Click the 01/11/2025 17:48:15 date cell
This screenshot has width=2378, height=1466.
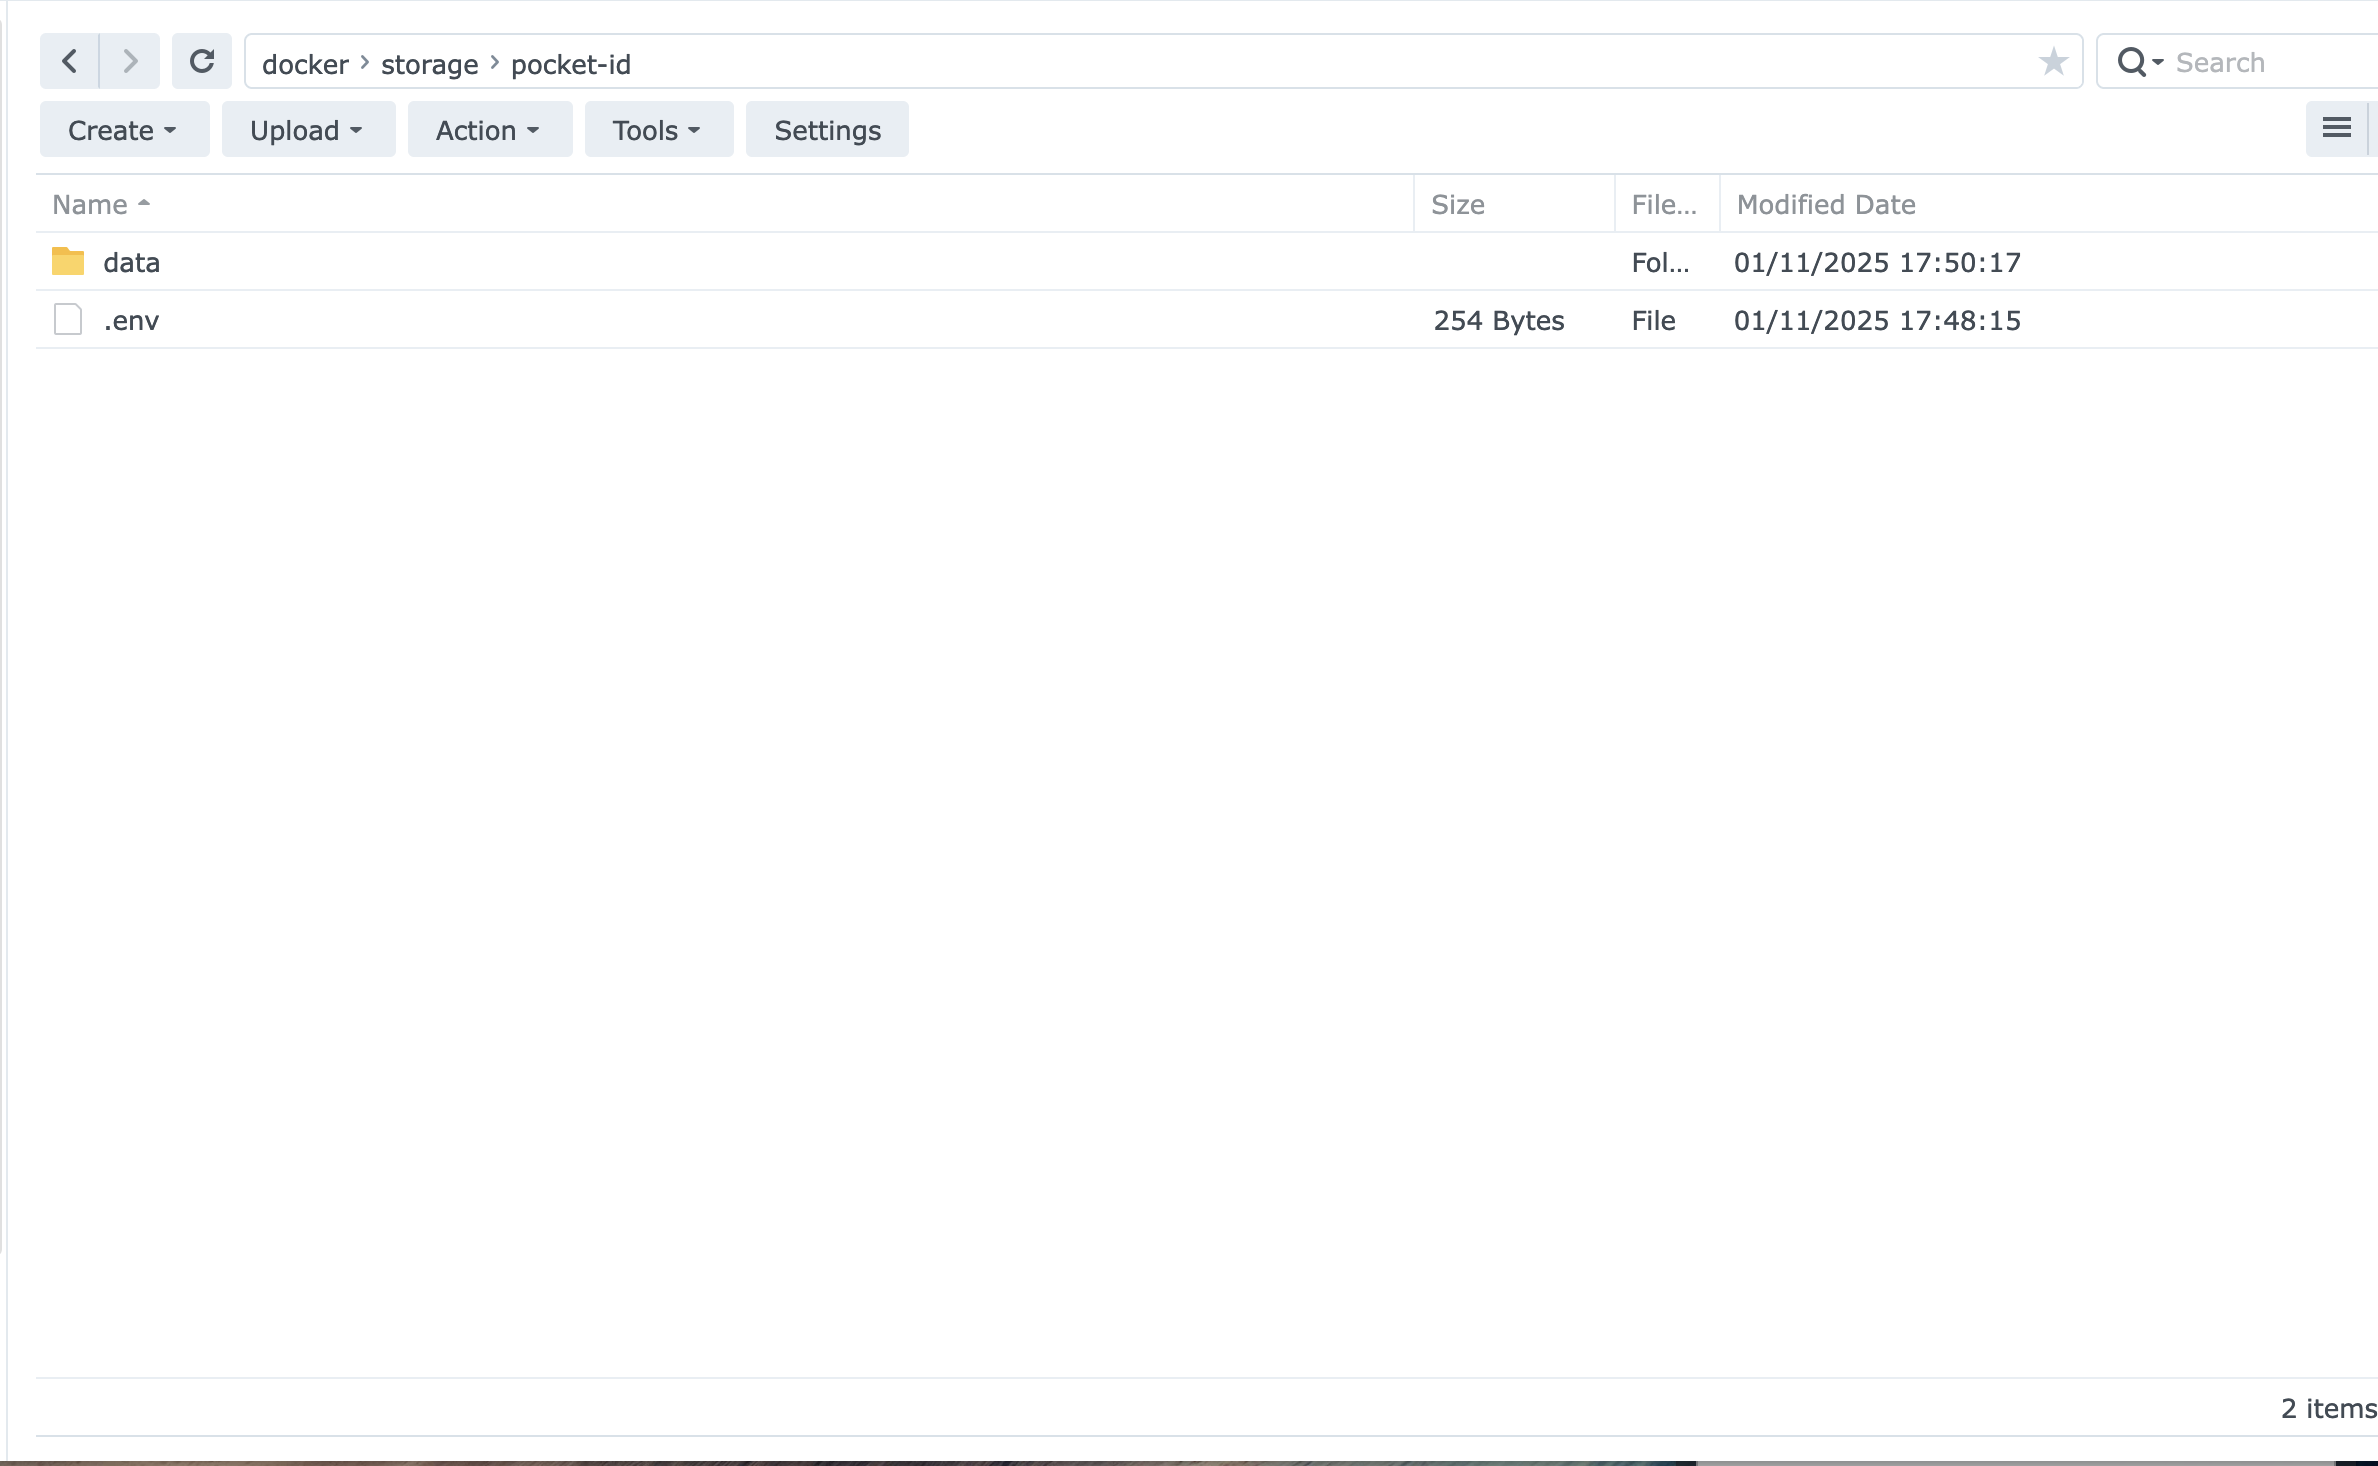(x=1877, y=320)
